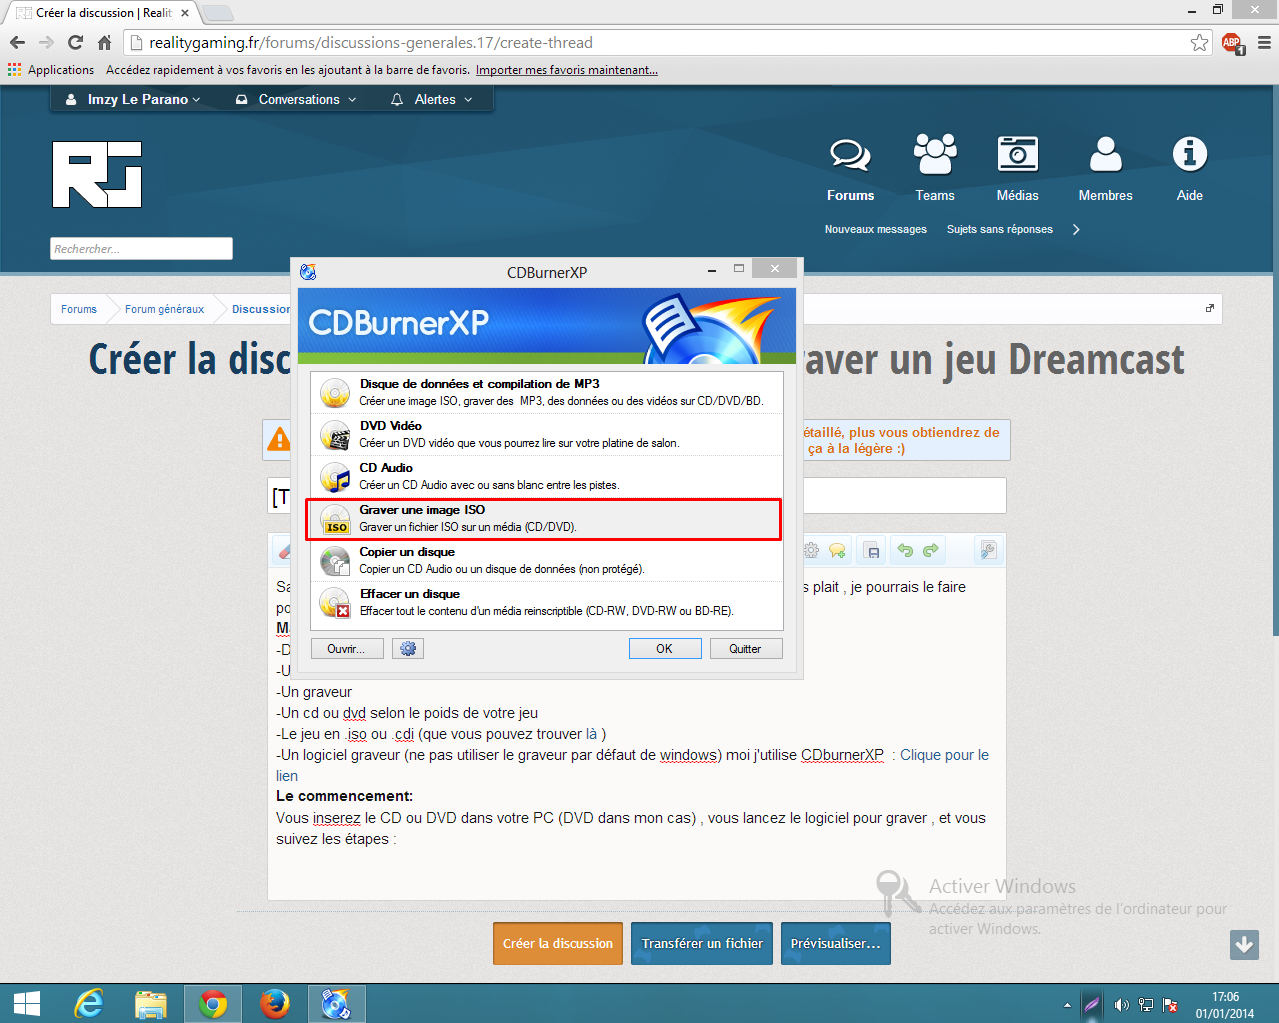Image resolution: width=1279 pixels, height=1023 pixels.
Task: Bookmark page with the star icon
Action: pos(1199,42)
